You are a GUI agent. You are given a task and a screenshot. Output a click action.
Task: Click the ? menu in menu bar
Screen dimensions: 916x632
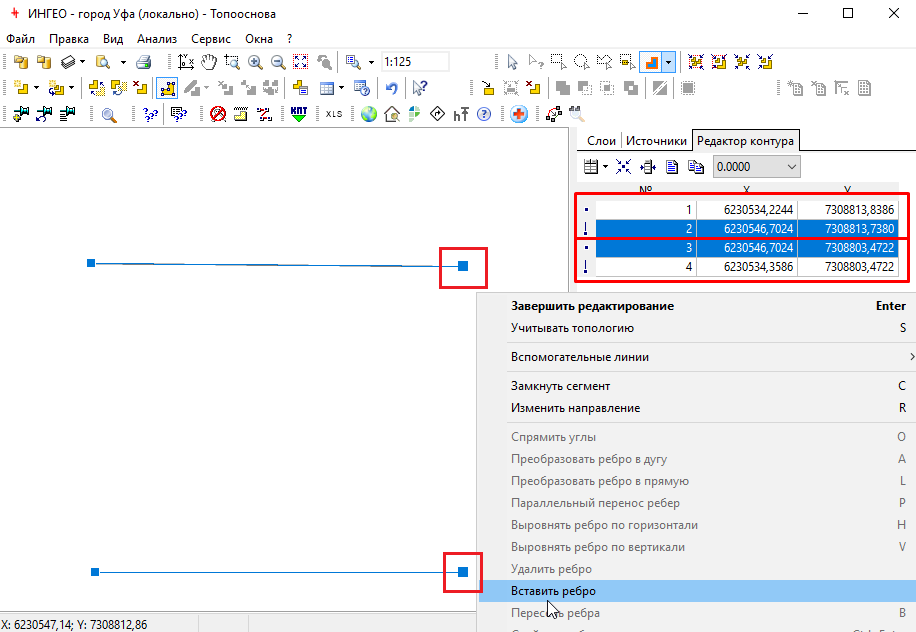[x=289, y=39]
